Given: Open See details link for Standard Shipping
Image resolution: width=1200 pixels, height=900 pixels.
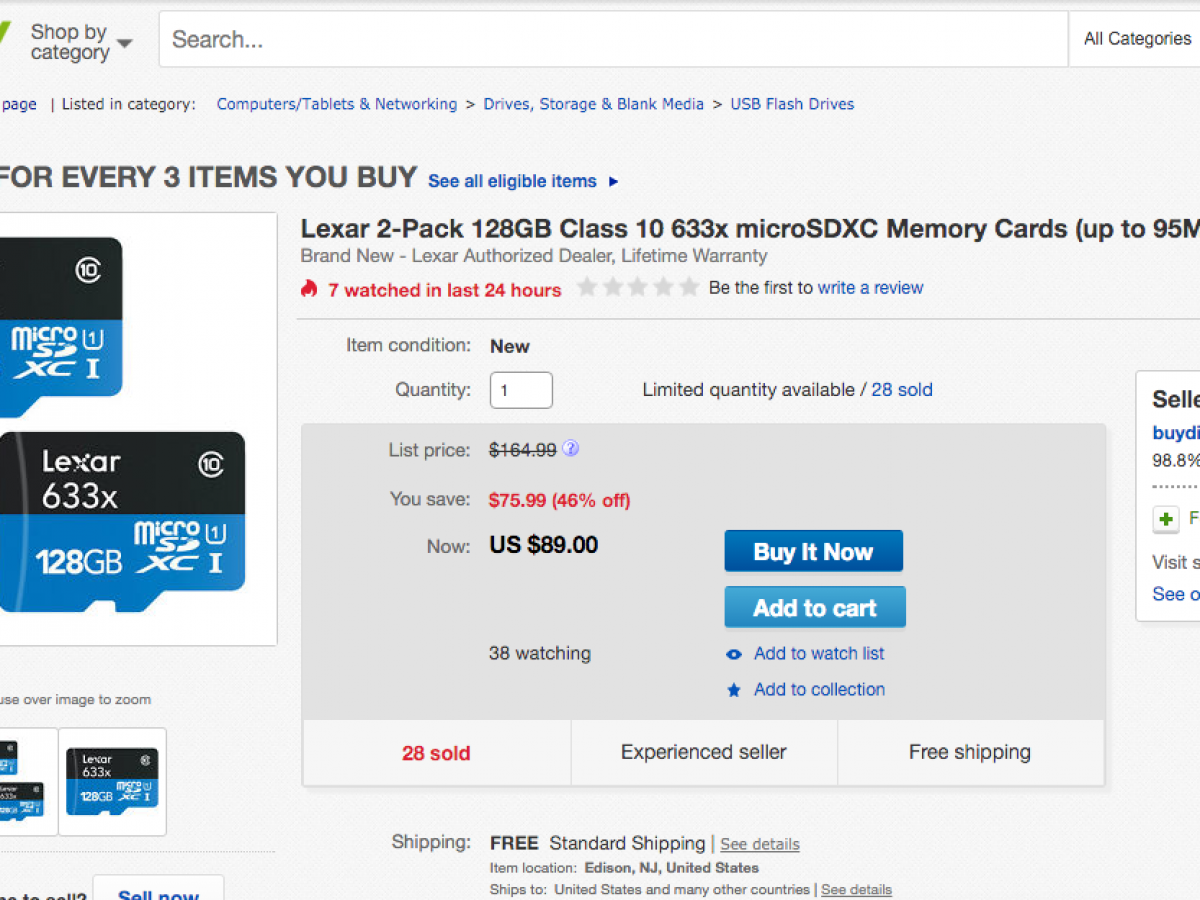Looking at the screenshot, I should 759,844.
